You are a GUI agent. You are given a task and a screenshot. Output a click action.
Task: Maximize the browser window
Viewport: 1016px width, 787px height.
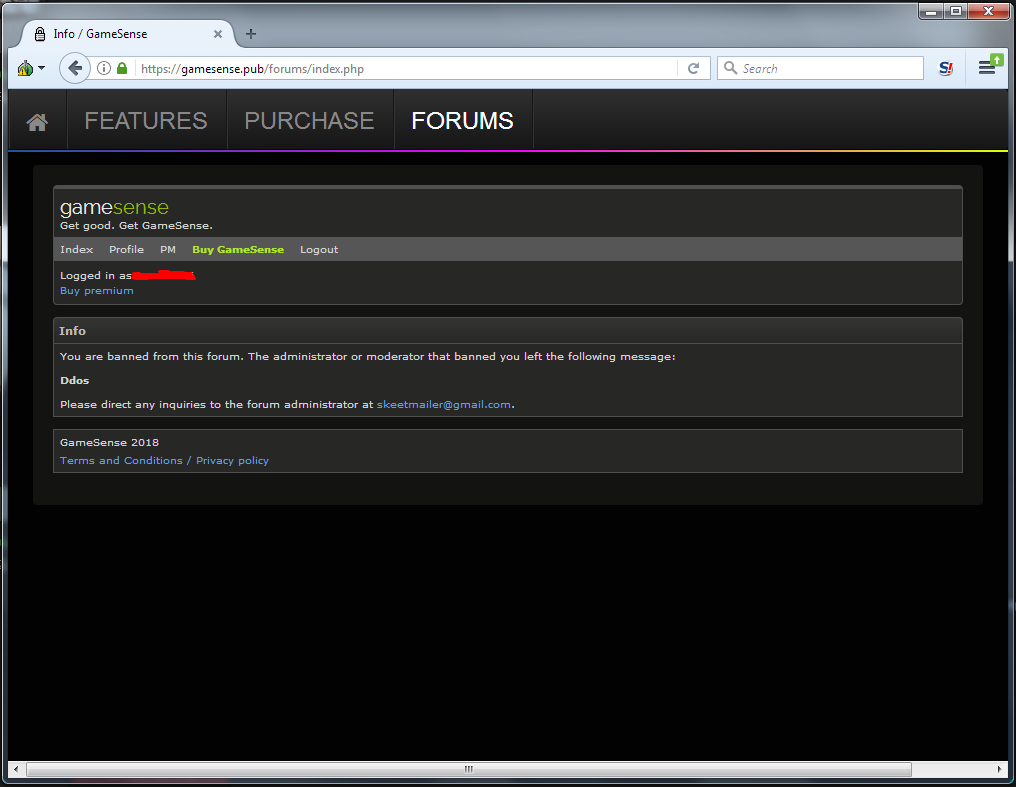[x=956, y=11]
